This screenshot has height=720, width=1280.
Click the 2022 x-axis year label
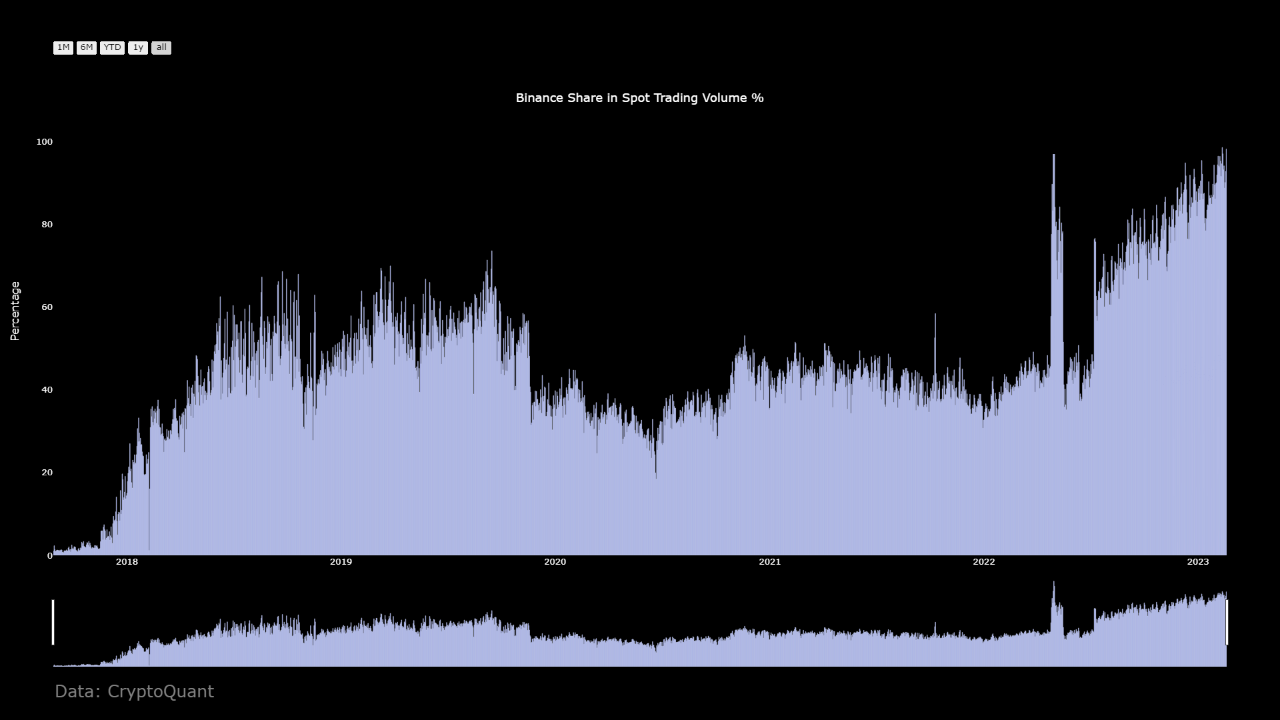[984, 562]
